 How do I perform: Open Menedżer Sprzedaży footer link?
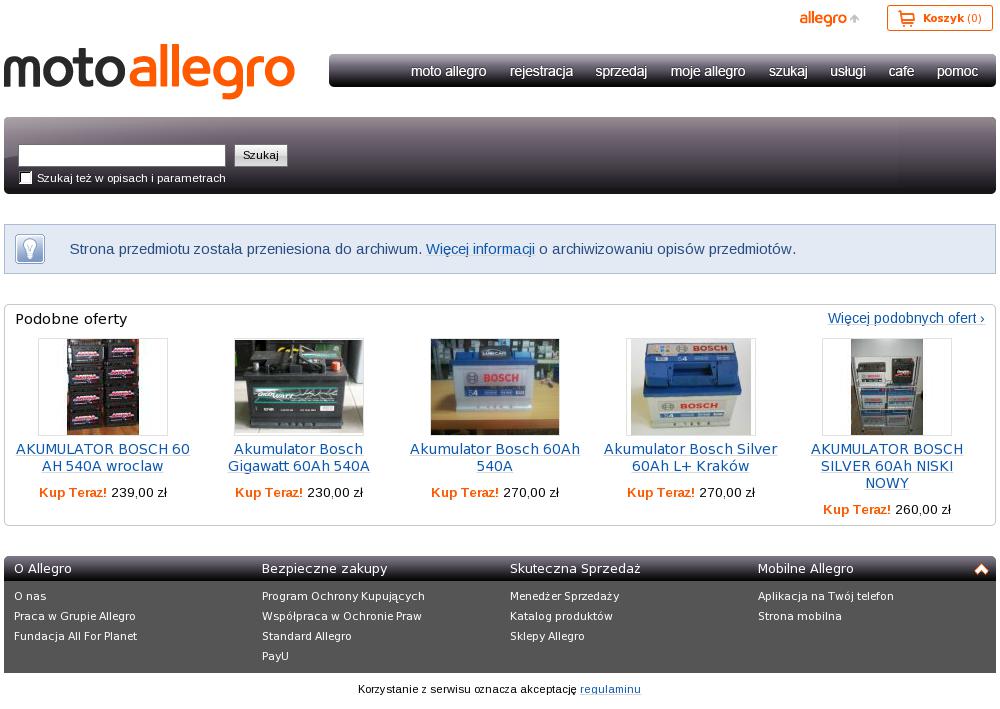point(564,596)
